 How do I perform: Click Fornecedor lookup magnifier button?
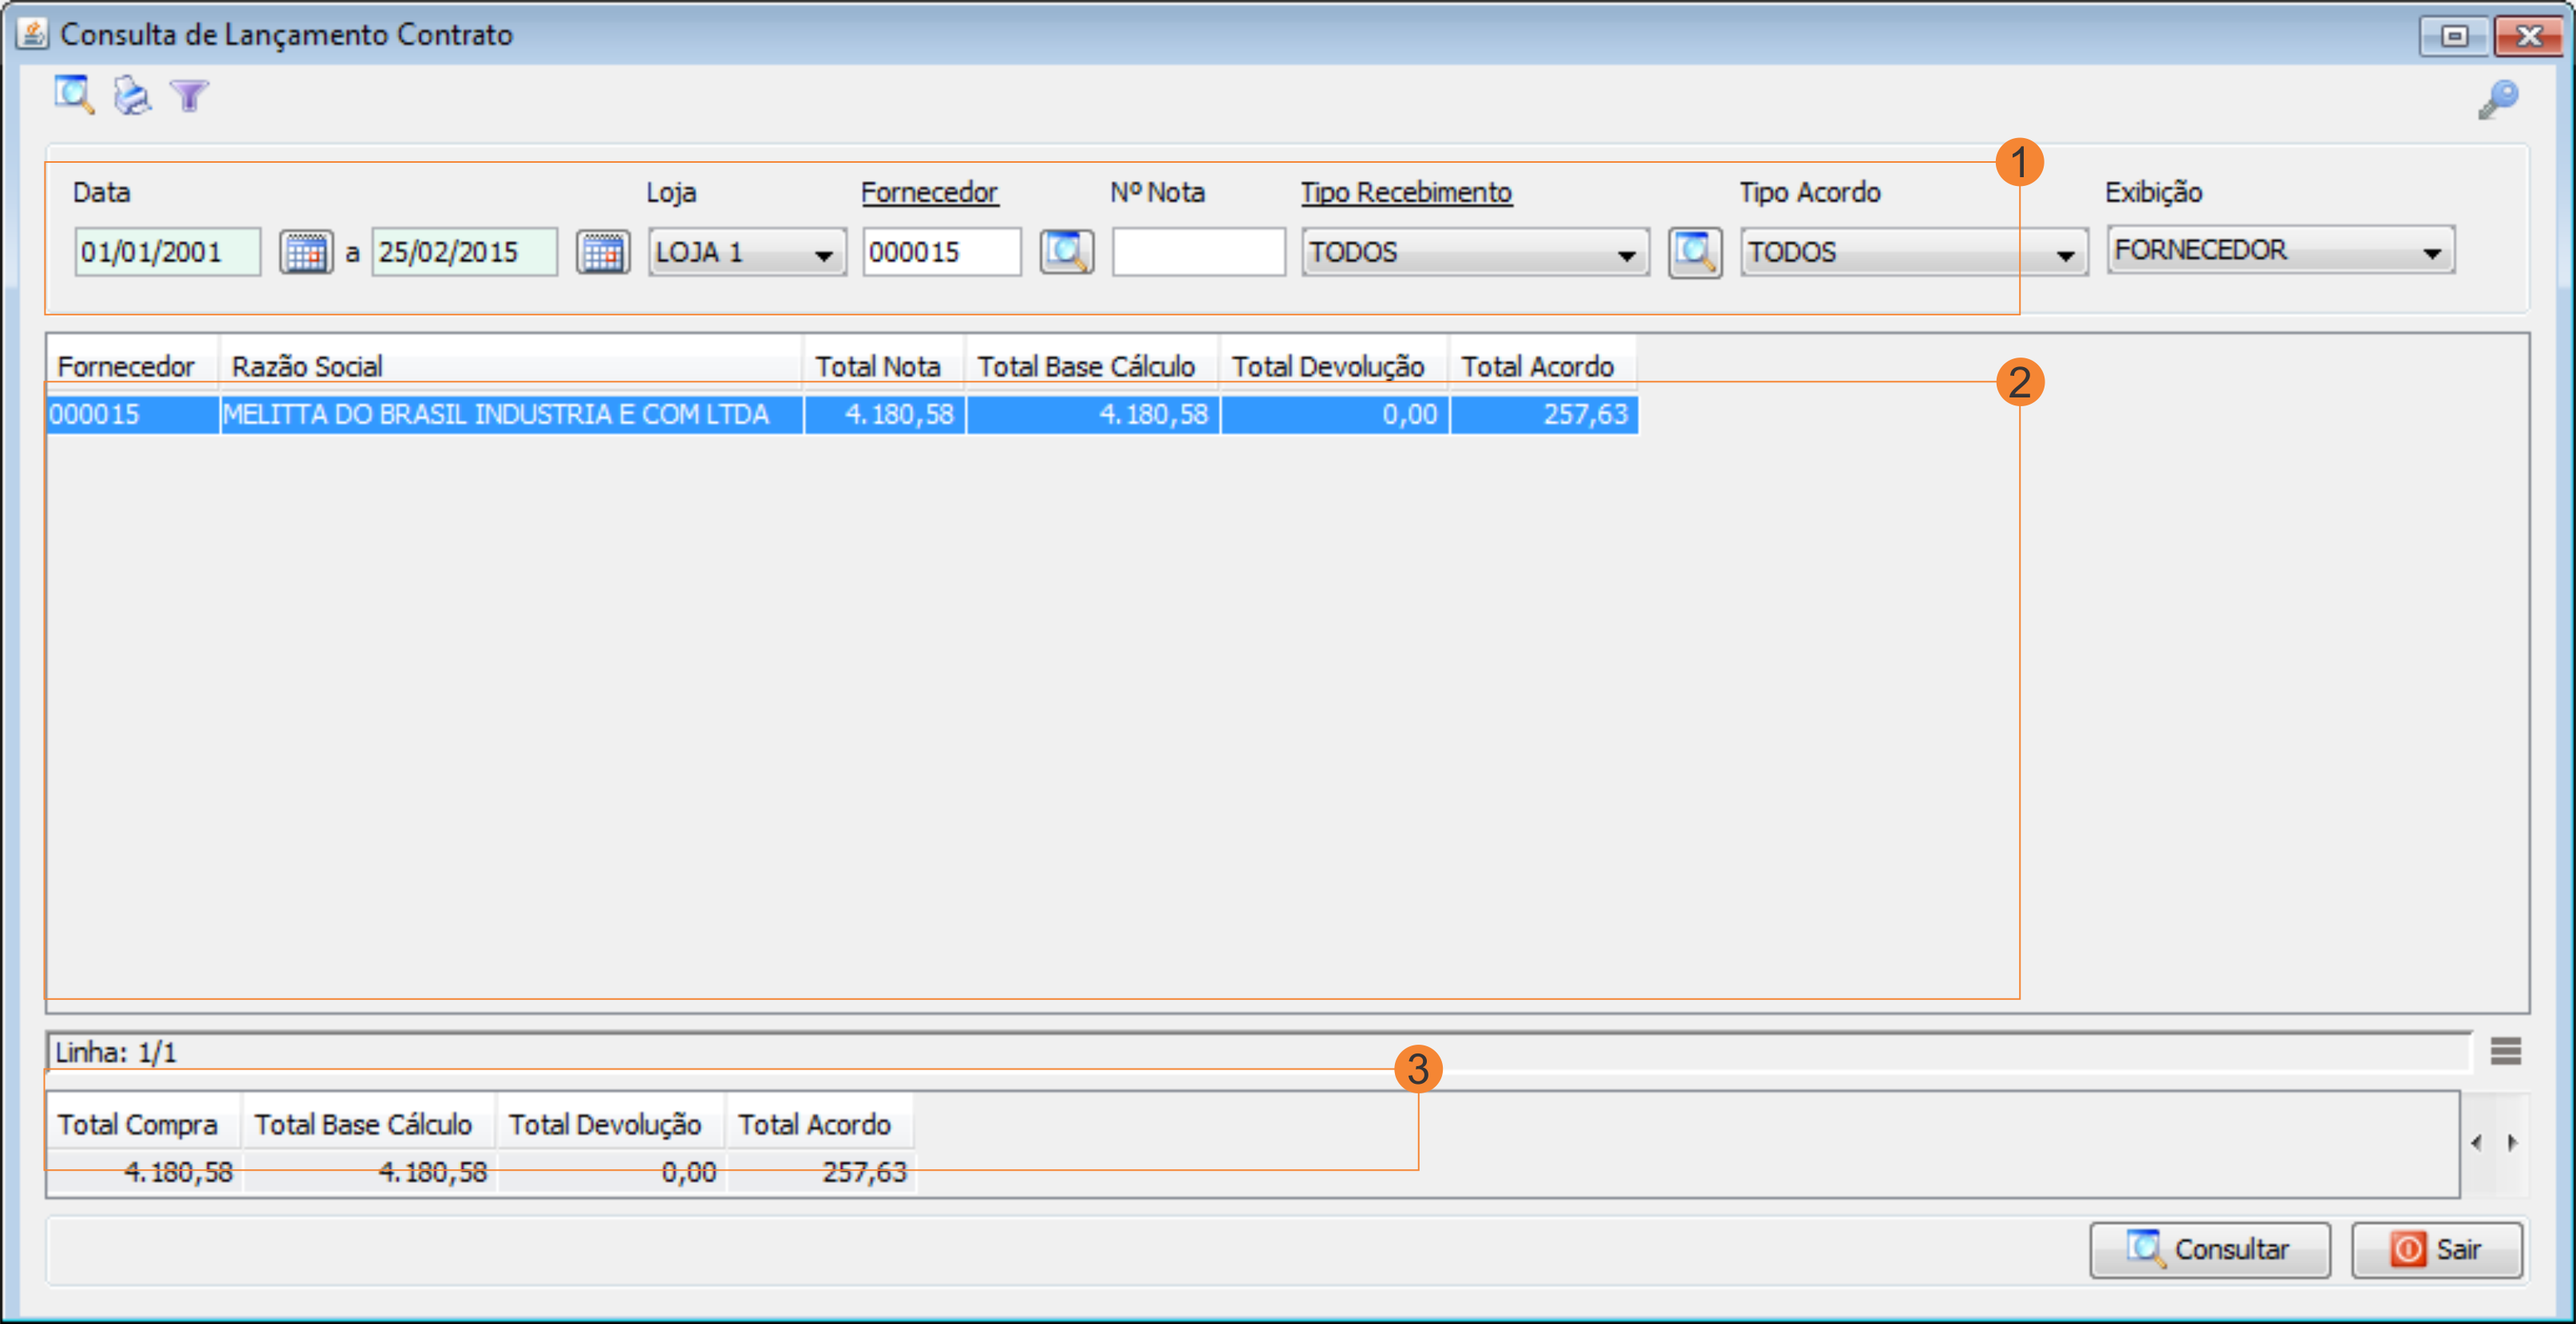1067,252
